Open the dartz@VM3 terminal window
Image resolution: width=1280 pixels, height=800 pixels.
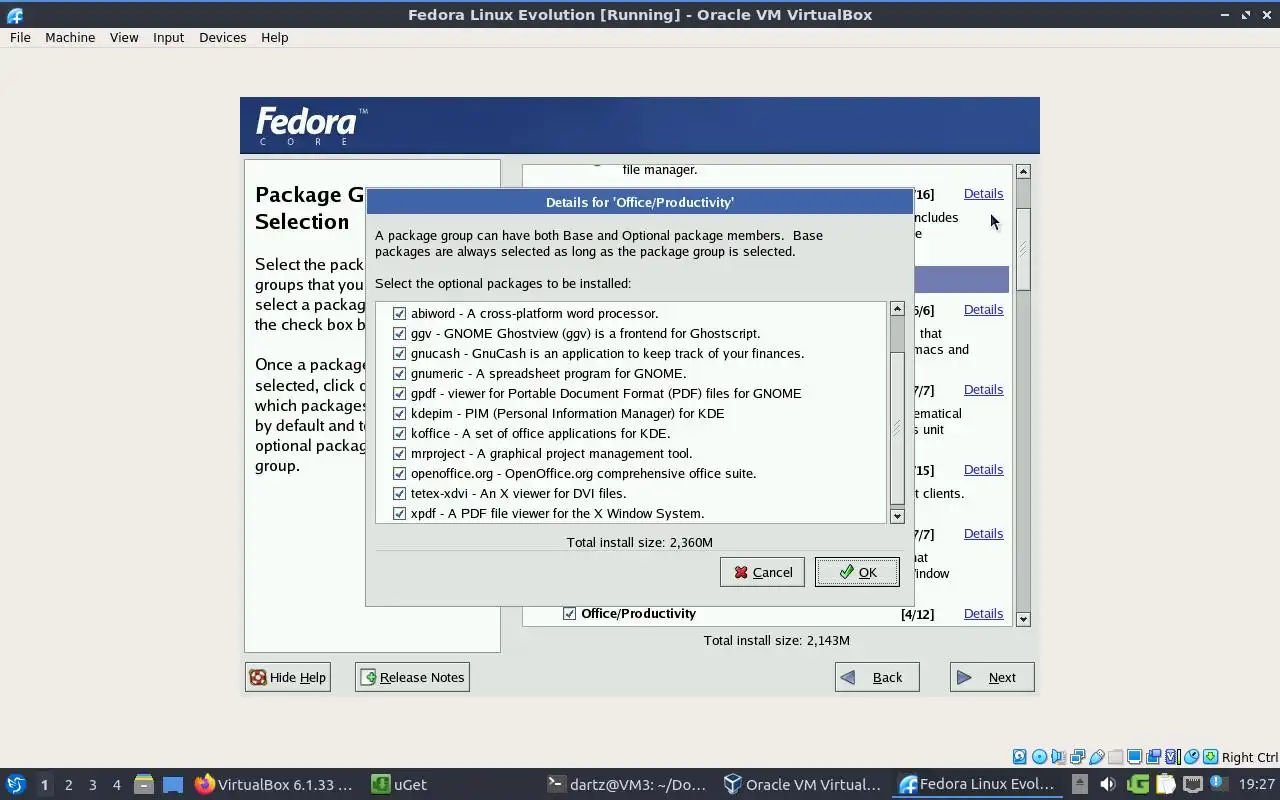coord(628,784)
